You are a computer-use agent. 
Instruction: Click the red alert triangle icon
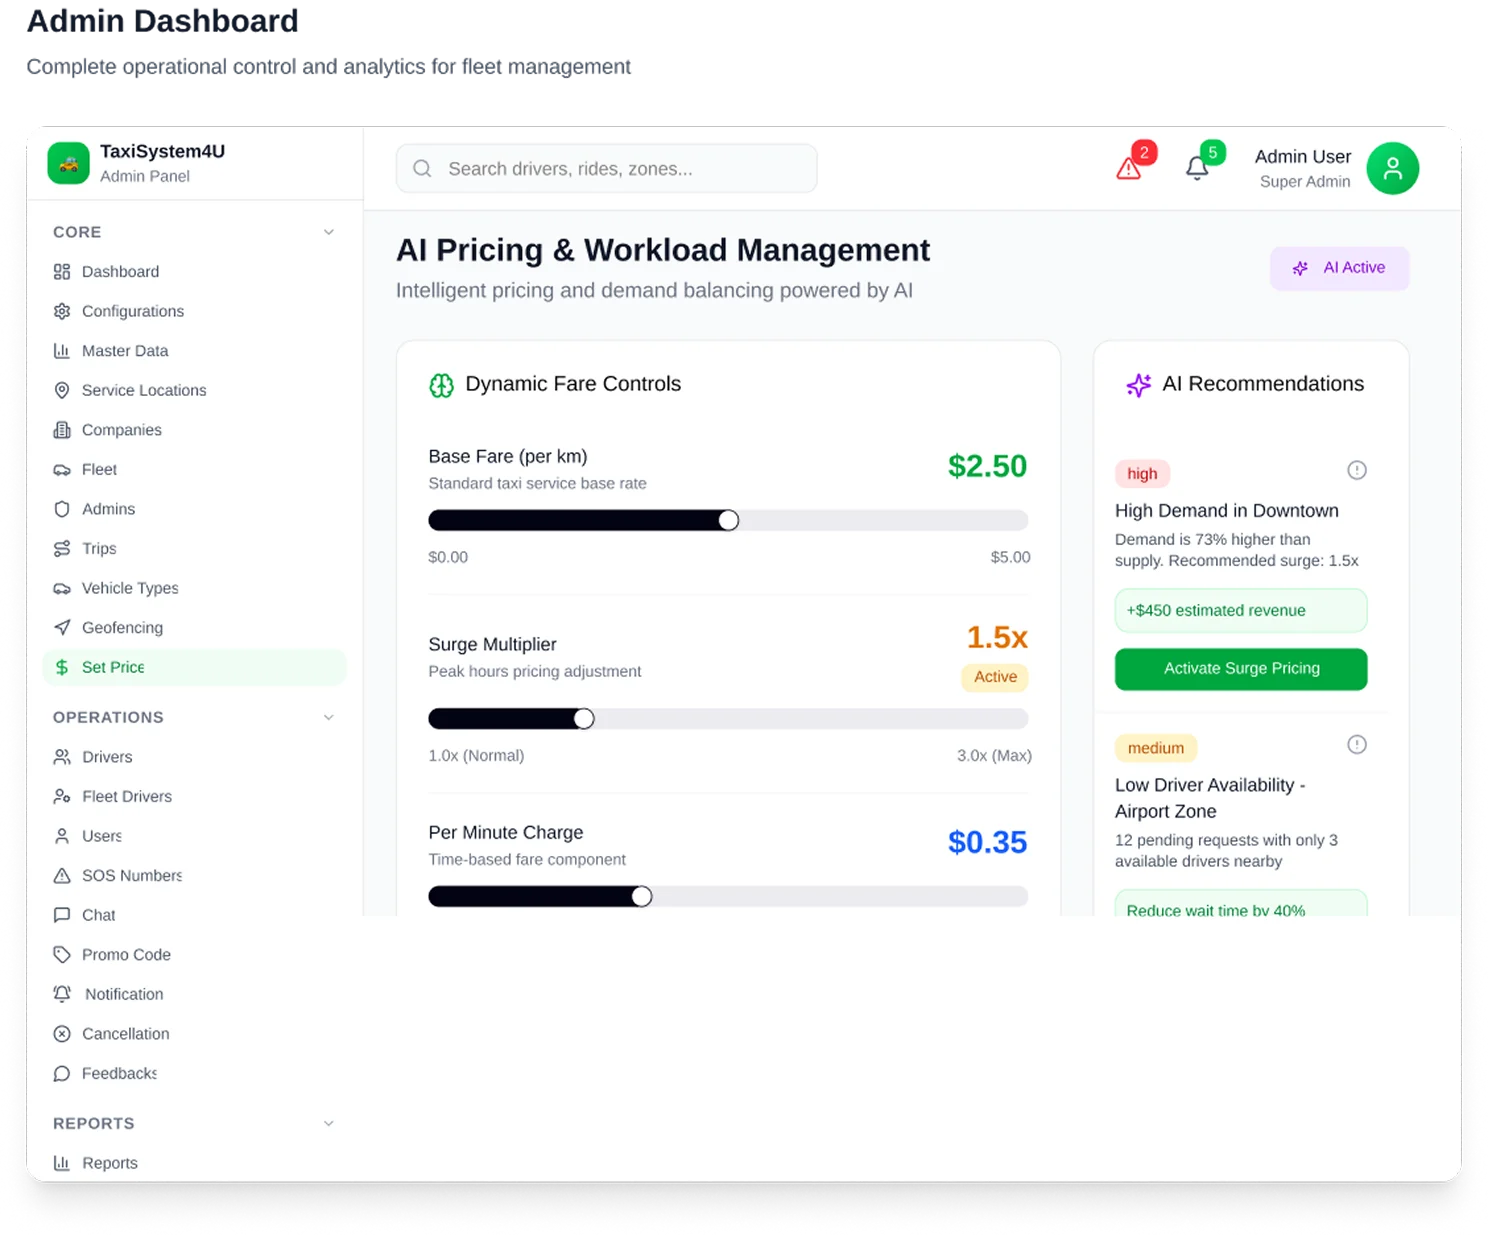click(1129, 168)
